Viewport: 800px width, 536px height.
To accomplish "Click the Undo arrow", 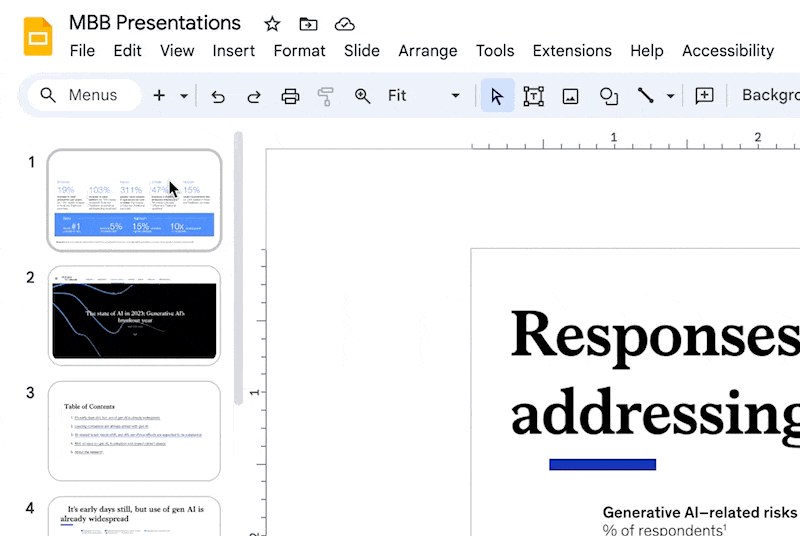I will pyautogui.click(x=218, y=96).
